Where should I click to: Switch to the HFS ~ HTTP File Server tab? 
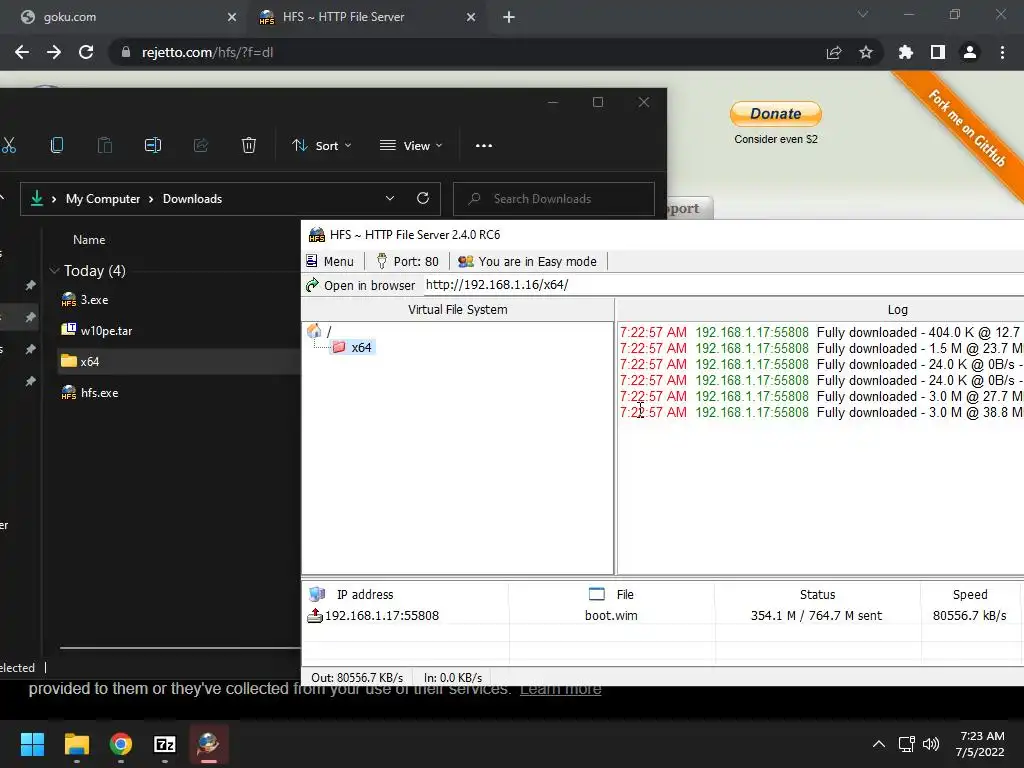point(366,18)
